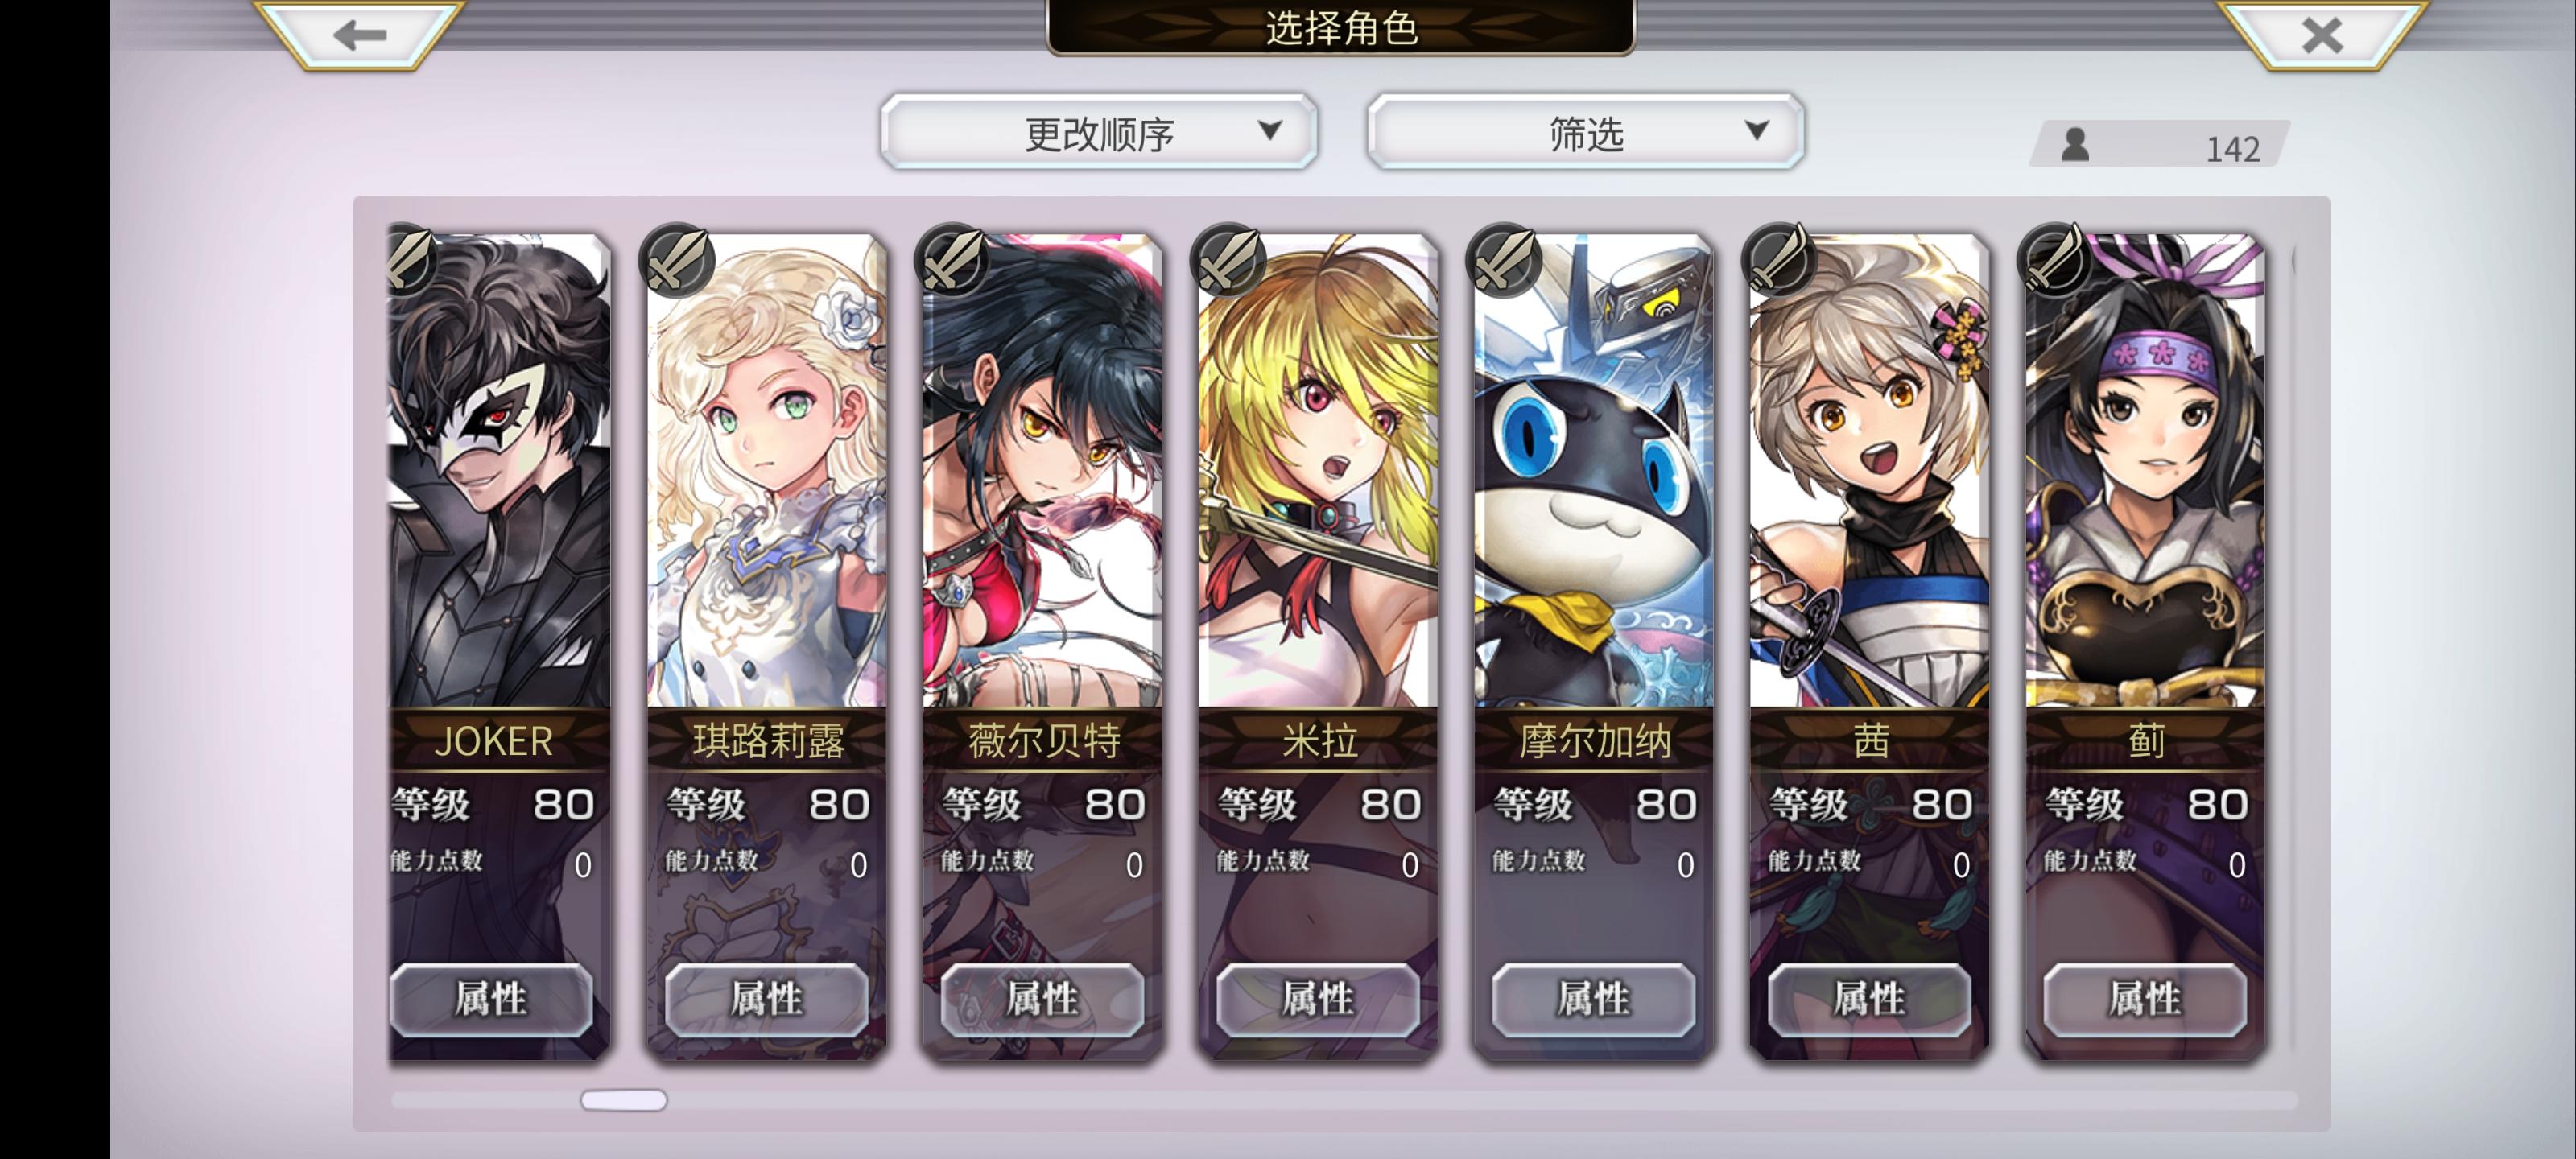Click the horizontal scrollbar handle below the cards
Image resolution: width=2576 pixels, height=1159 pixels.
coord(624,1100)
